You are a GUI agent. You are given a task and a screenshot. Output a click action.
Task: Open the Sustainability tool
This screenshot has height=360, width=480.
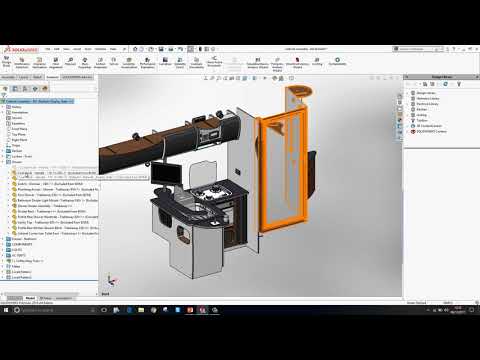tap(337, 61)
